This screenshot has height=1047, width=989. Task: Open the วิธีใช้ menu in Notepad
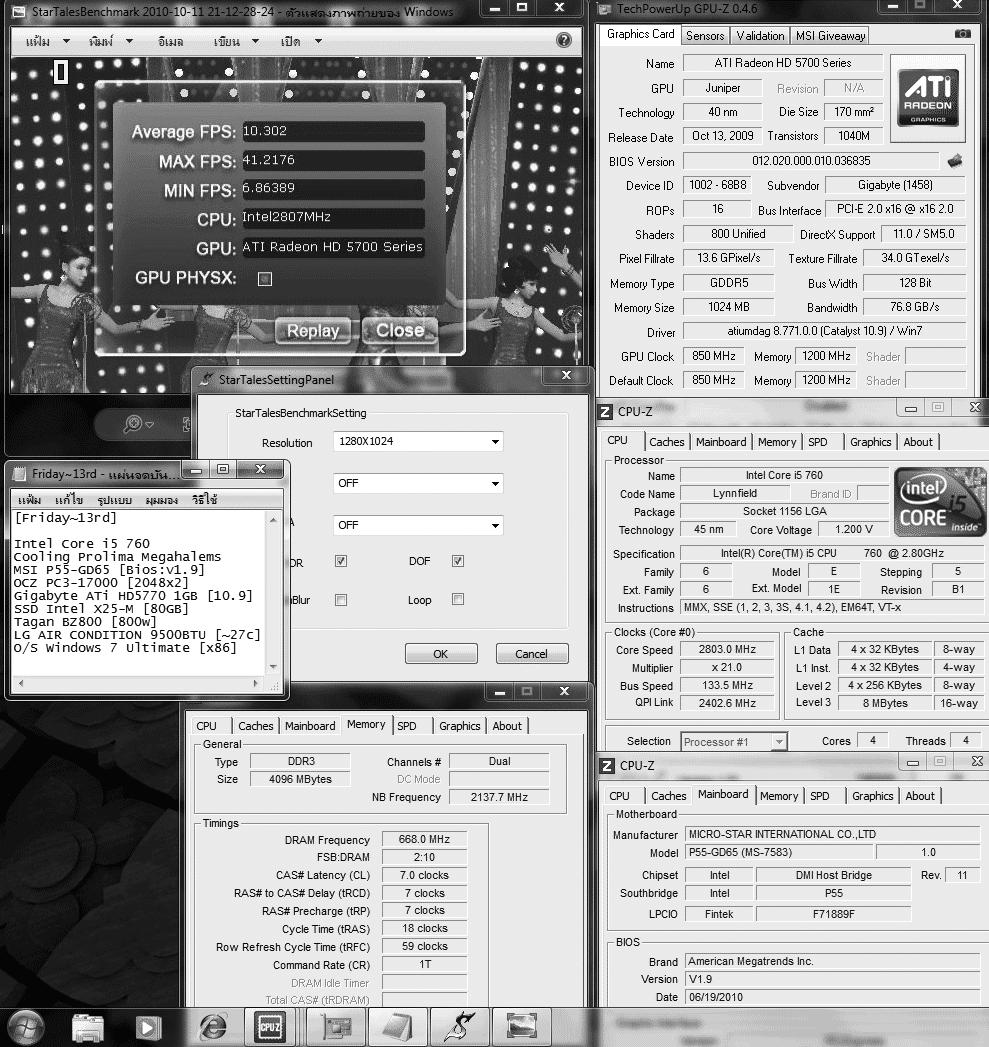pos(204,500)
